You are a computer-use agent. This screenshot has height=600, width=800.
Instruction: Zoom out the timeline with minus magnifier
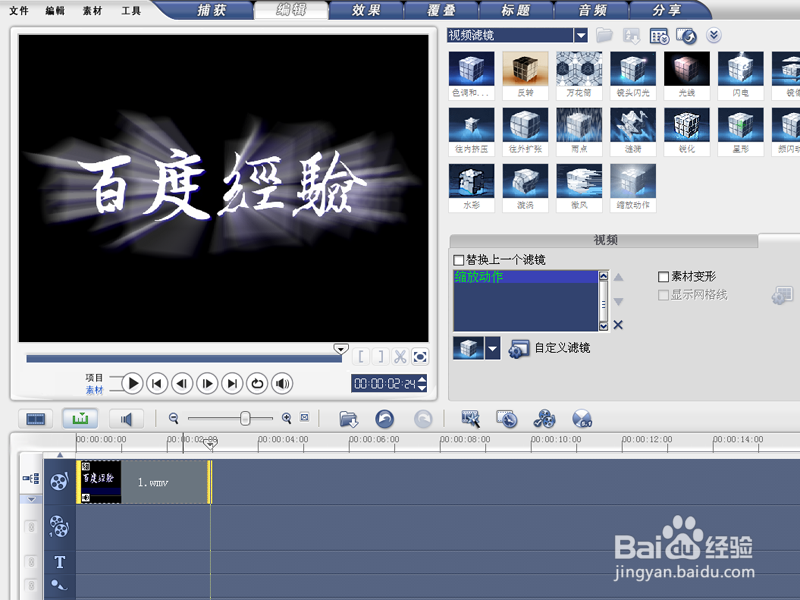click(174, 418)
